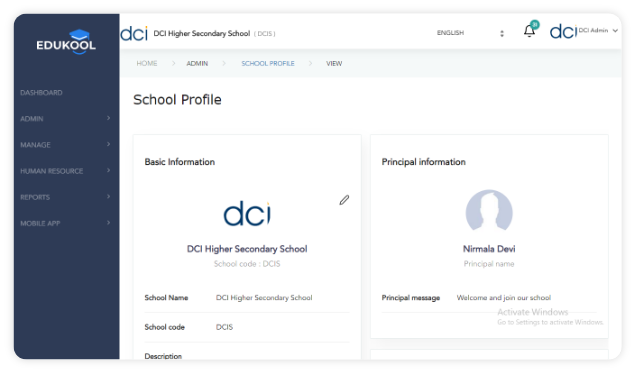Image resolution: width=635 pixels, height=373 pixels.
Task: Click the centered school name under the card logo
Action: (247, 249)
